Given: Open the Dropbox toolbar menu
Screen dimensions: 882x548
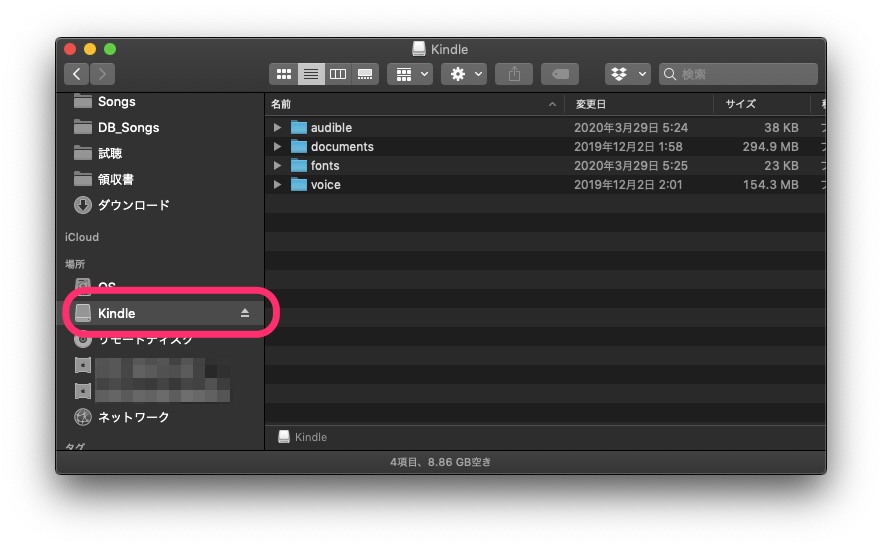Looking at the screenshot, I should click(x=628, y=74).
